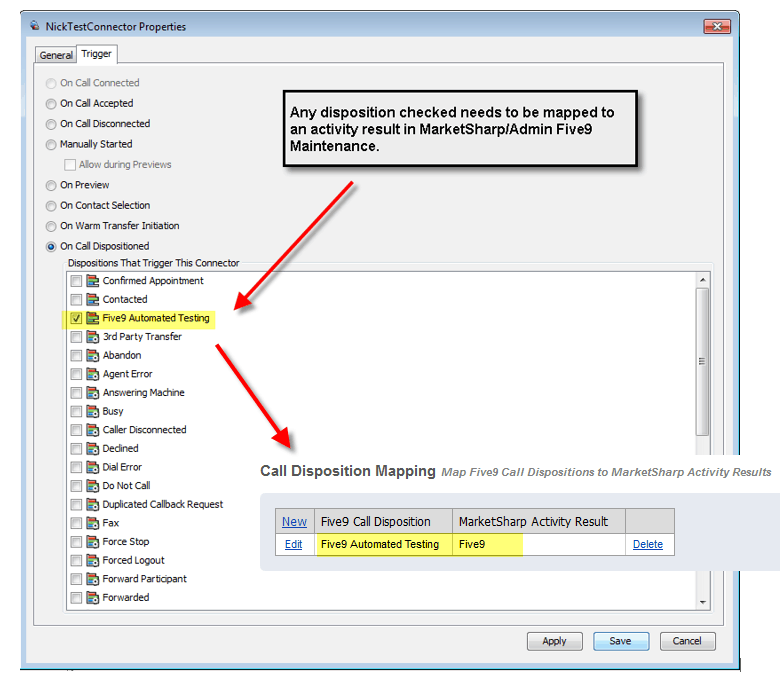Image resolution: width=780 pixels, height=677 pixels.
Task: Check the Forwarded checkbox
Action: [x=76, y=597]
